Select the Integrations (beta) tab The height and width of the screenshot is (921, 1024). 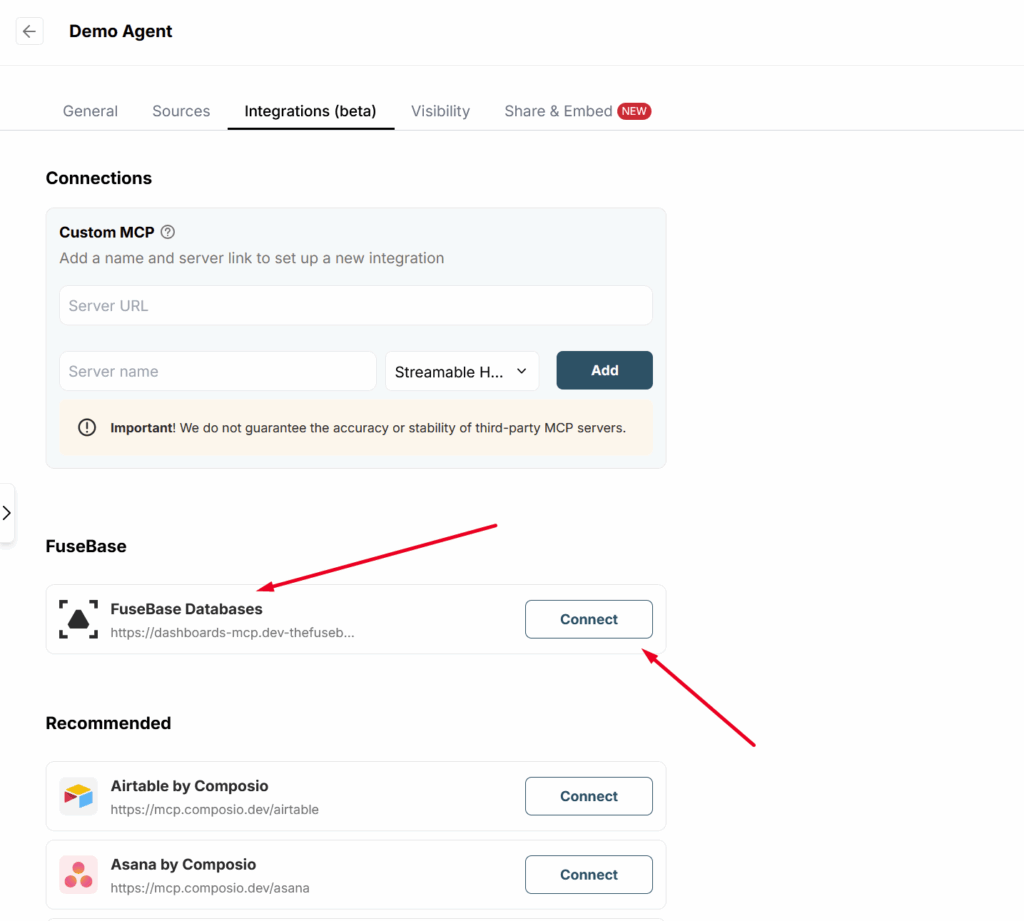click(310, 111)
